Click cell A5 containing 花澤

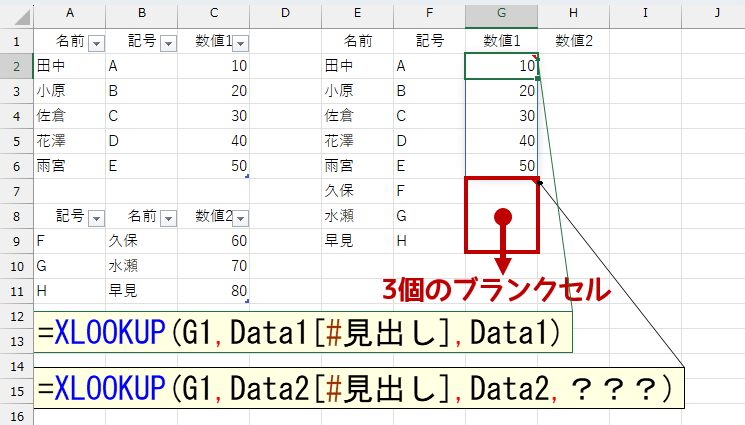(x=70, y=141)
